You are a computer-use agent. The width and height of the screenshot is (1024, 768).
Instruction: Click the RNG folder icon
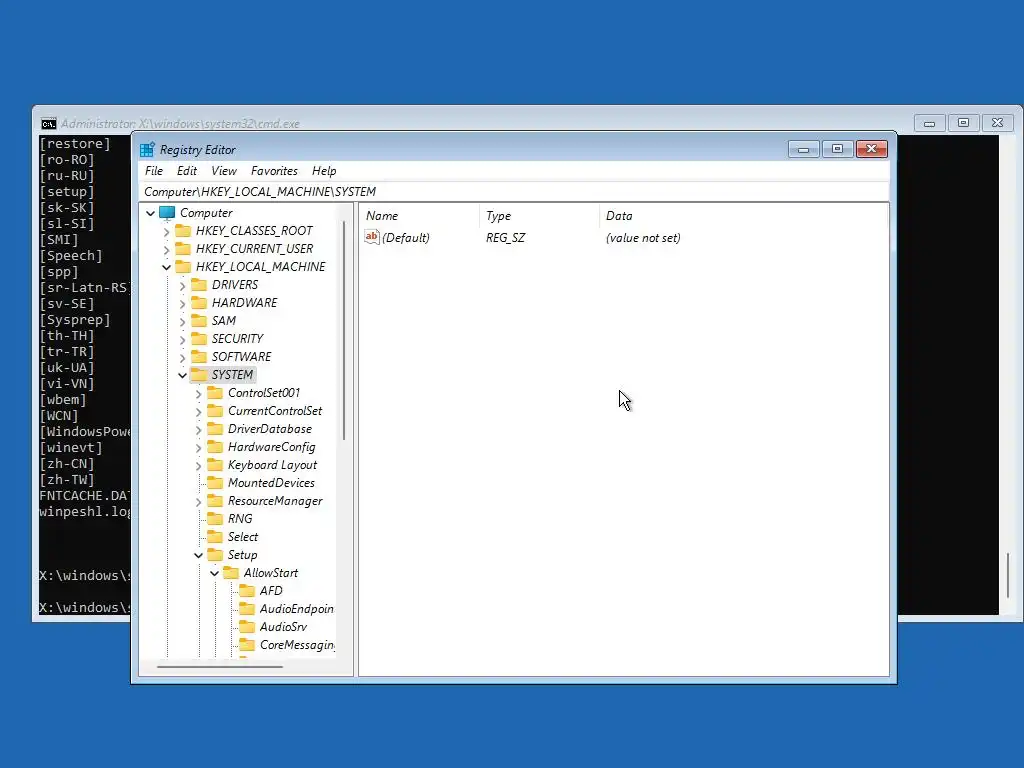coord(215,518)
